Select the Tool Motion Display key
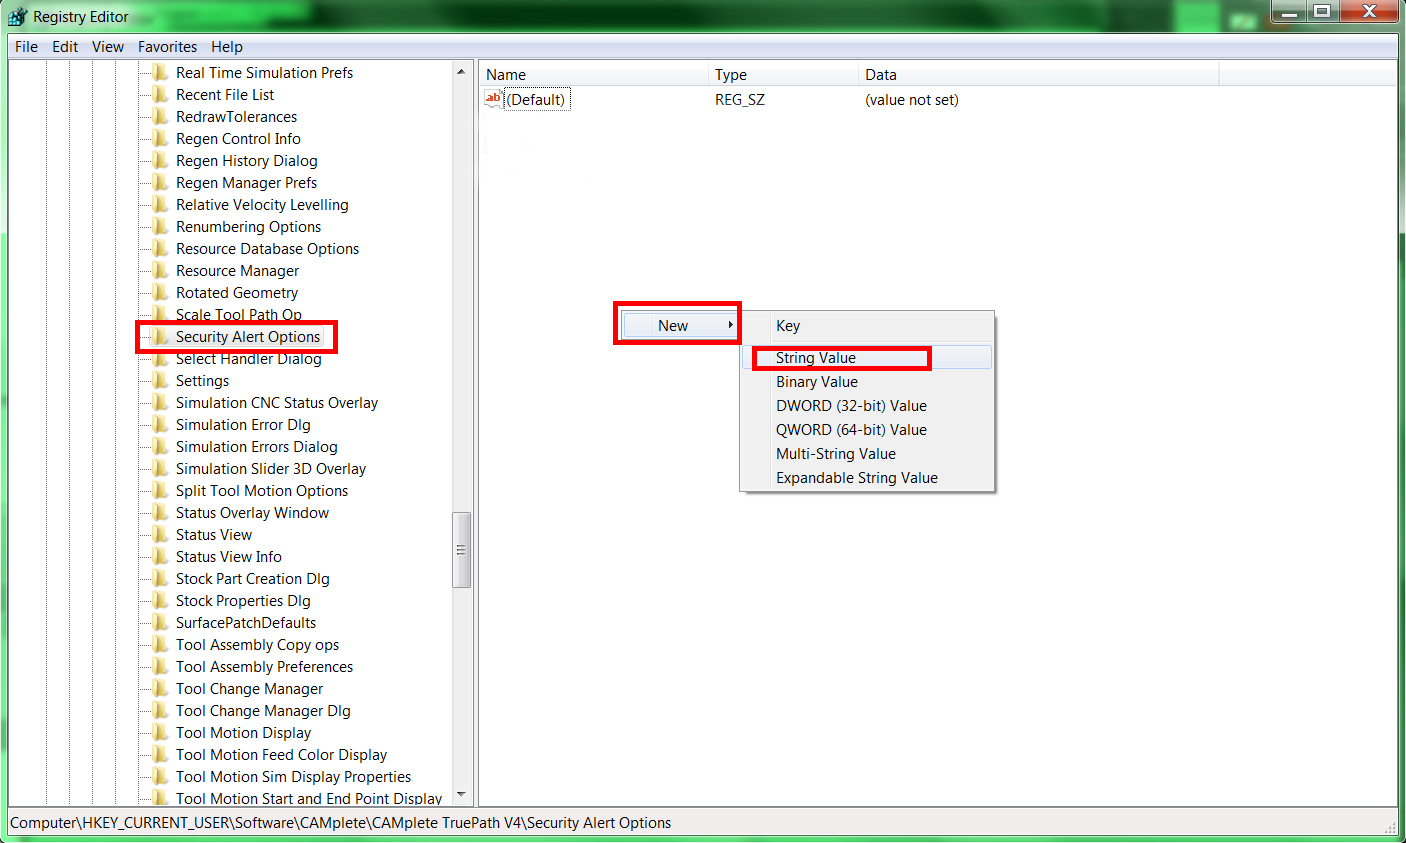This screenshot has height=843, width=1406. (243, 733)
